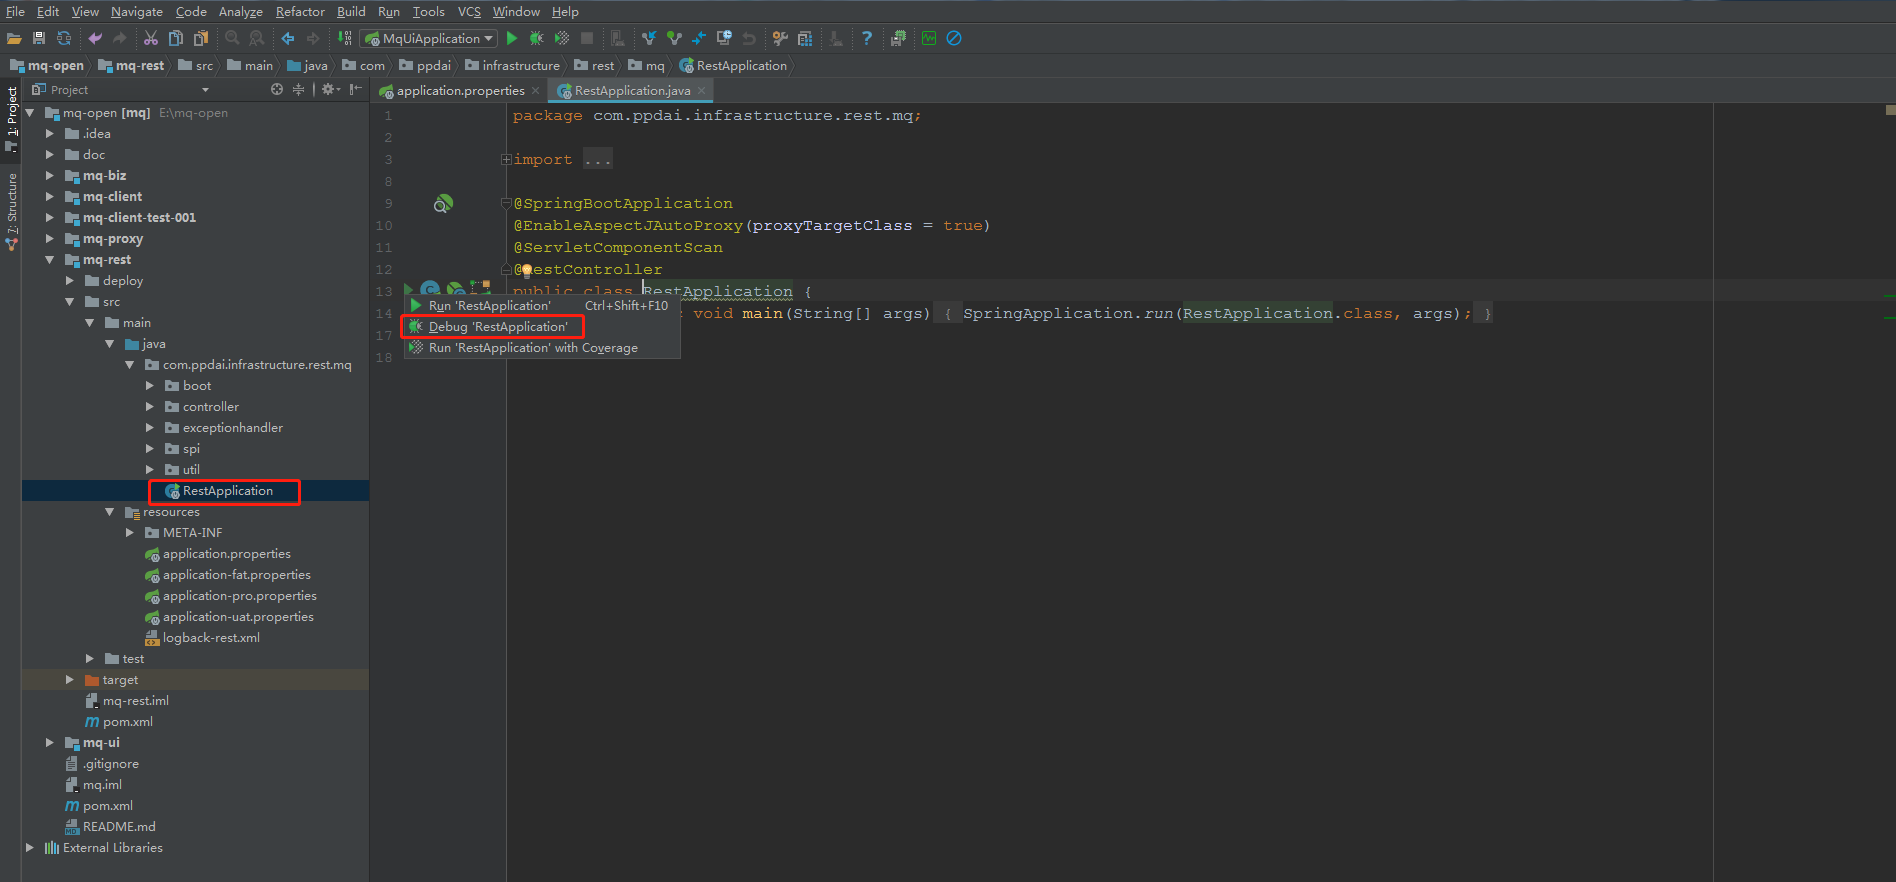Click the Collapse All icon in Project panel
Screen dimensions: 1896x882
pyautogui.click(x=298, y=89)
